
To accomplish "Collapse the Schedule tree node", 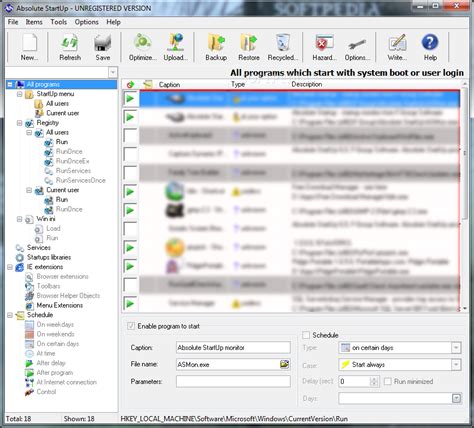I will pyautogui.click(x=10, y=315).
